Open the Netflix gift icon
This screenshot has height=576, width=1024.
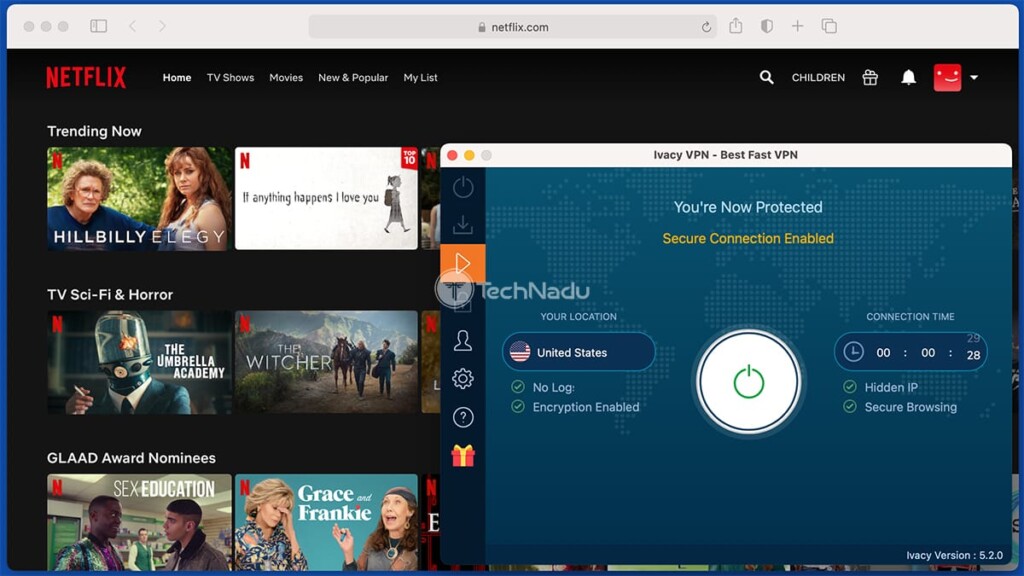tap(870, 78)
